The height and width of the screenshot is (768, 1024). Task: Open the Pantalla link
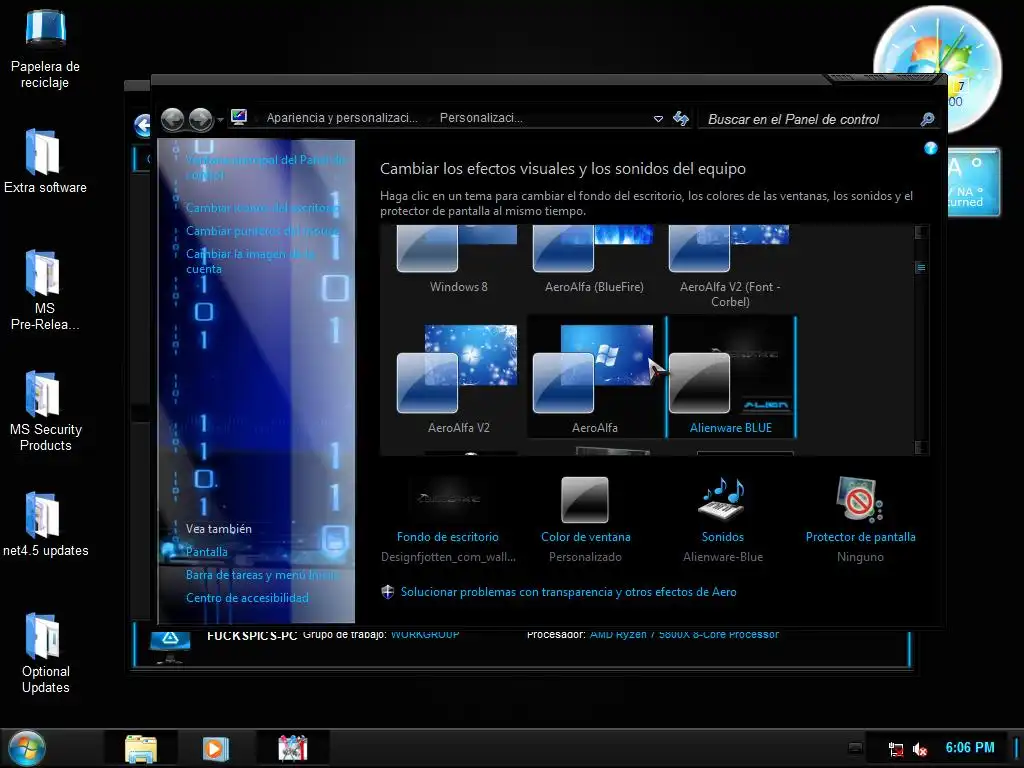(x=206, y=552)
